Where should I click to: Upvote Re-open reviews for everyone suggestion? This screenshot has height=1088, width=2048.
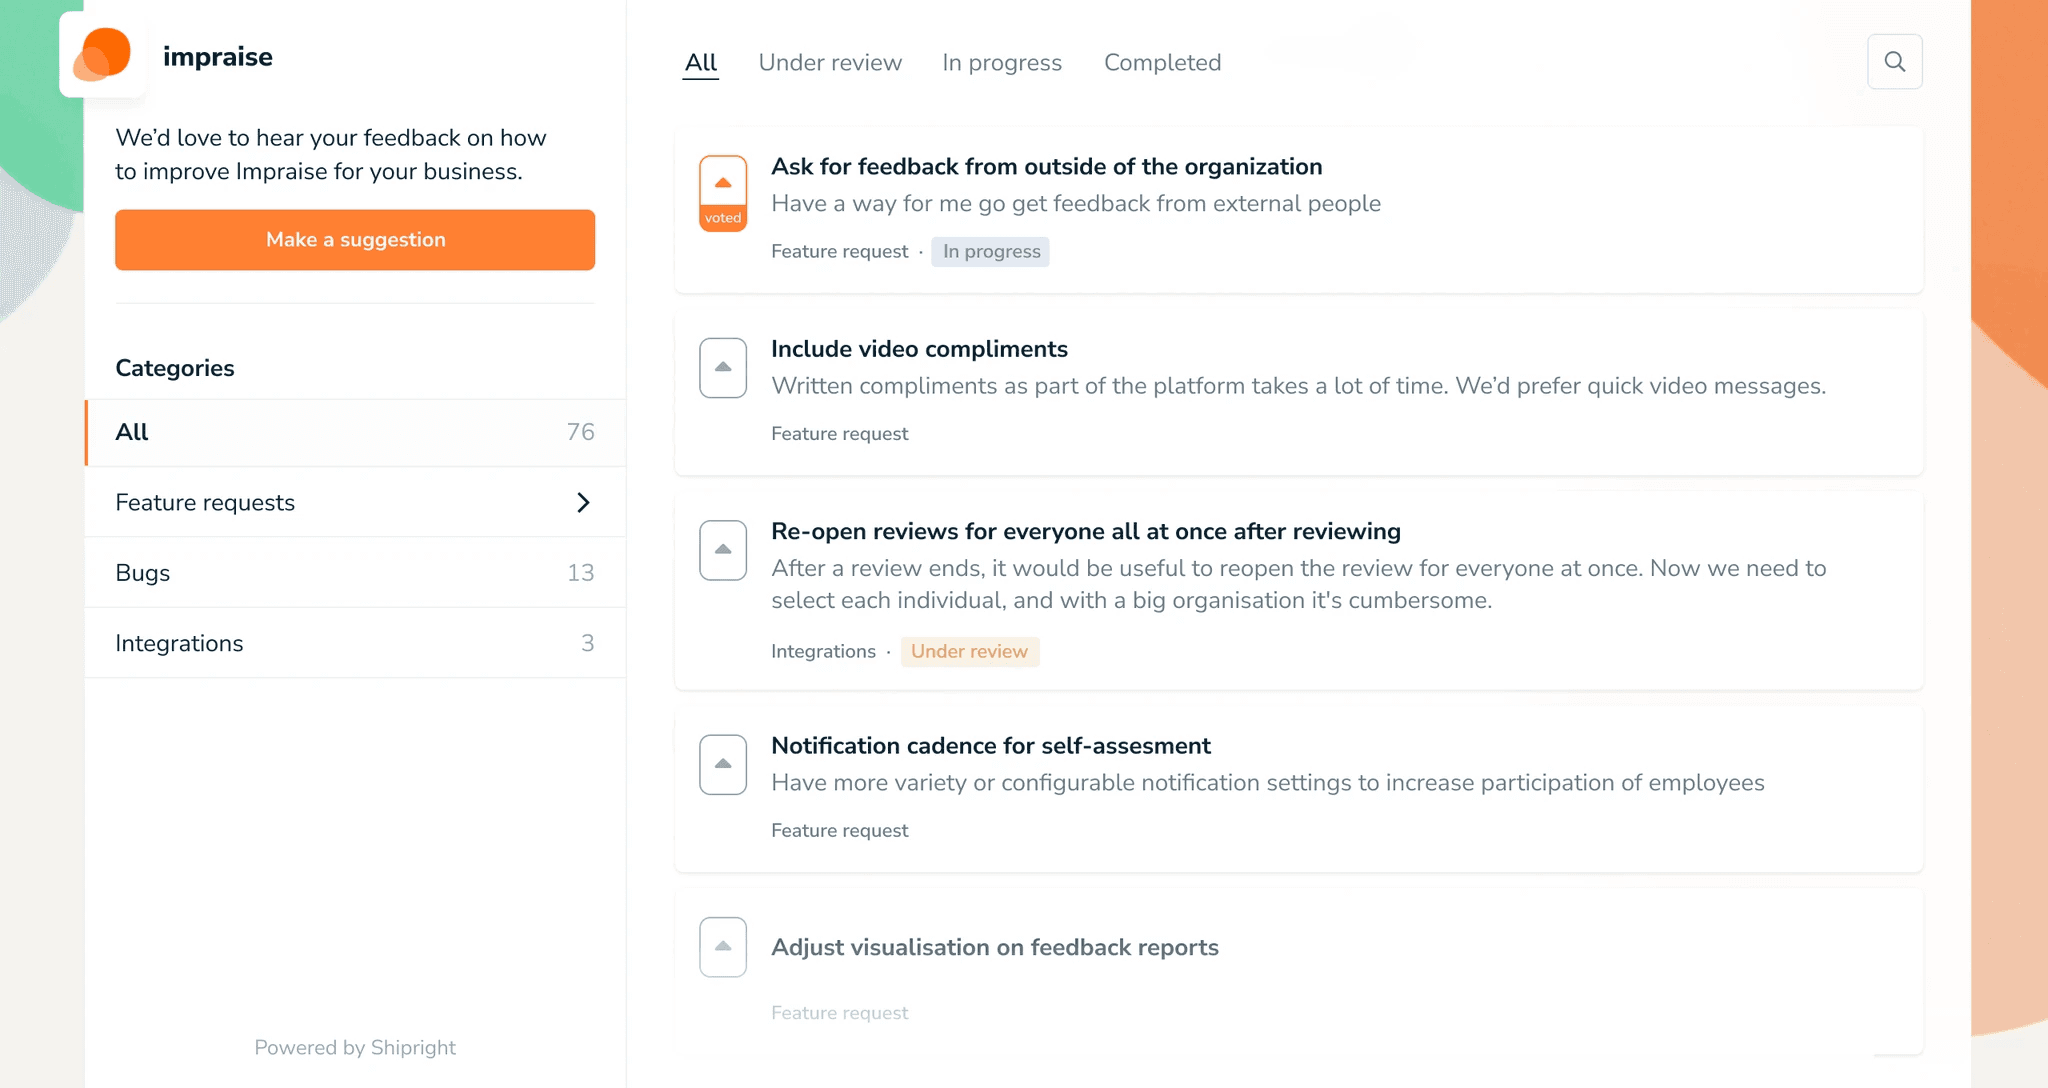722,550
